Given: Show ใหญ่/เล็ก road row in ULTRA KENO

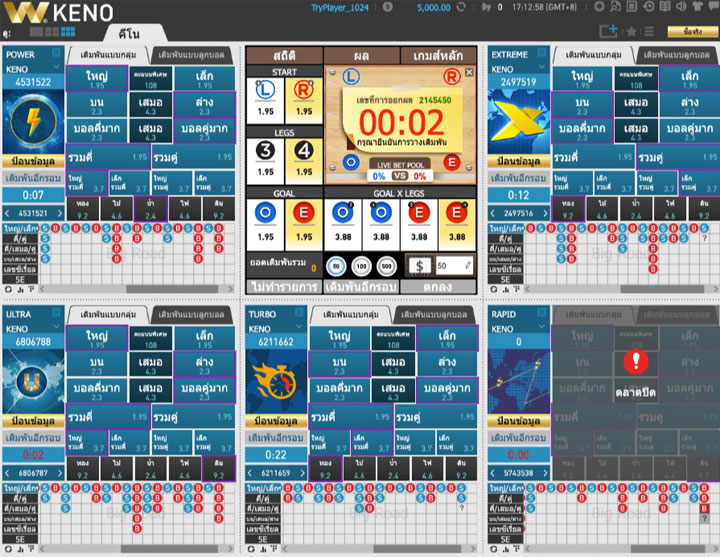Looking at the screenshot, I should pos(20,488).
